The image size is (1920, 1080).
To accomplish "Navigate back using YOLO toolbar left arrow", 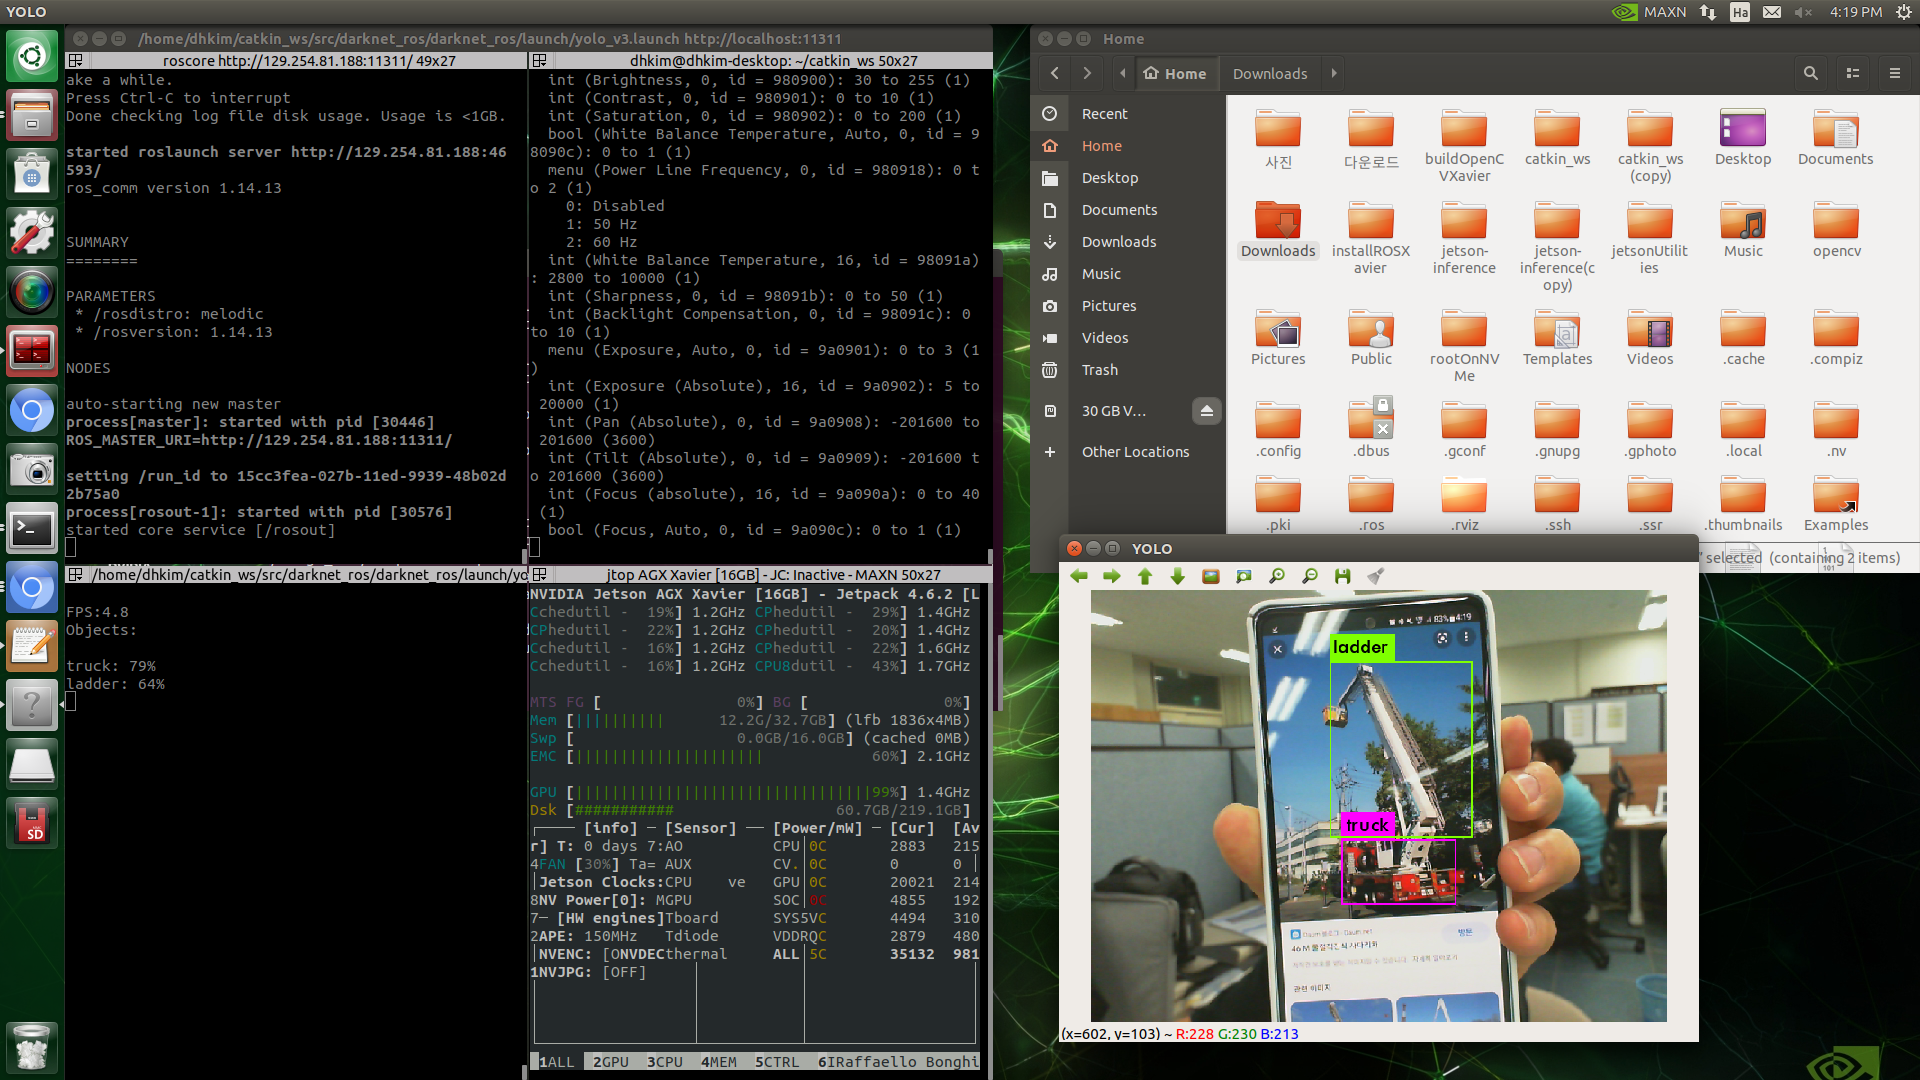I will [1078, 576].
